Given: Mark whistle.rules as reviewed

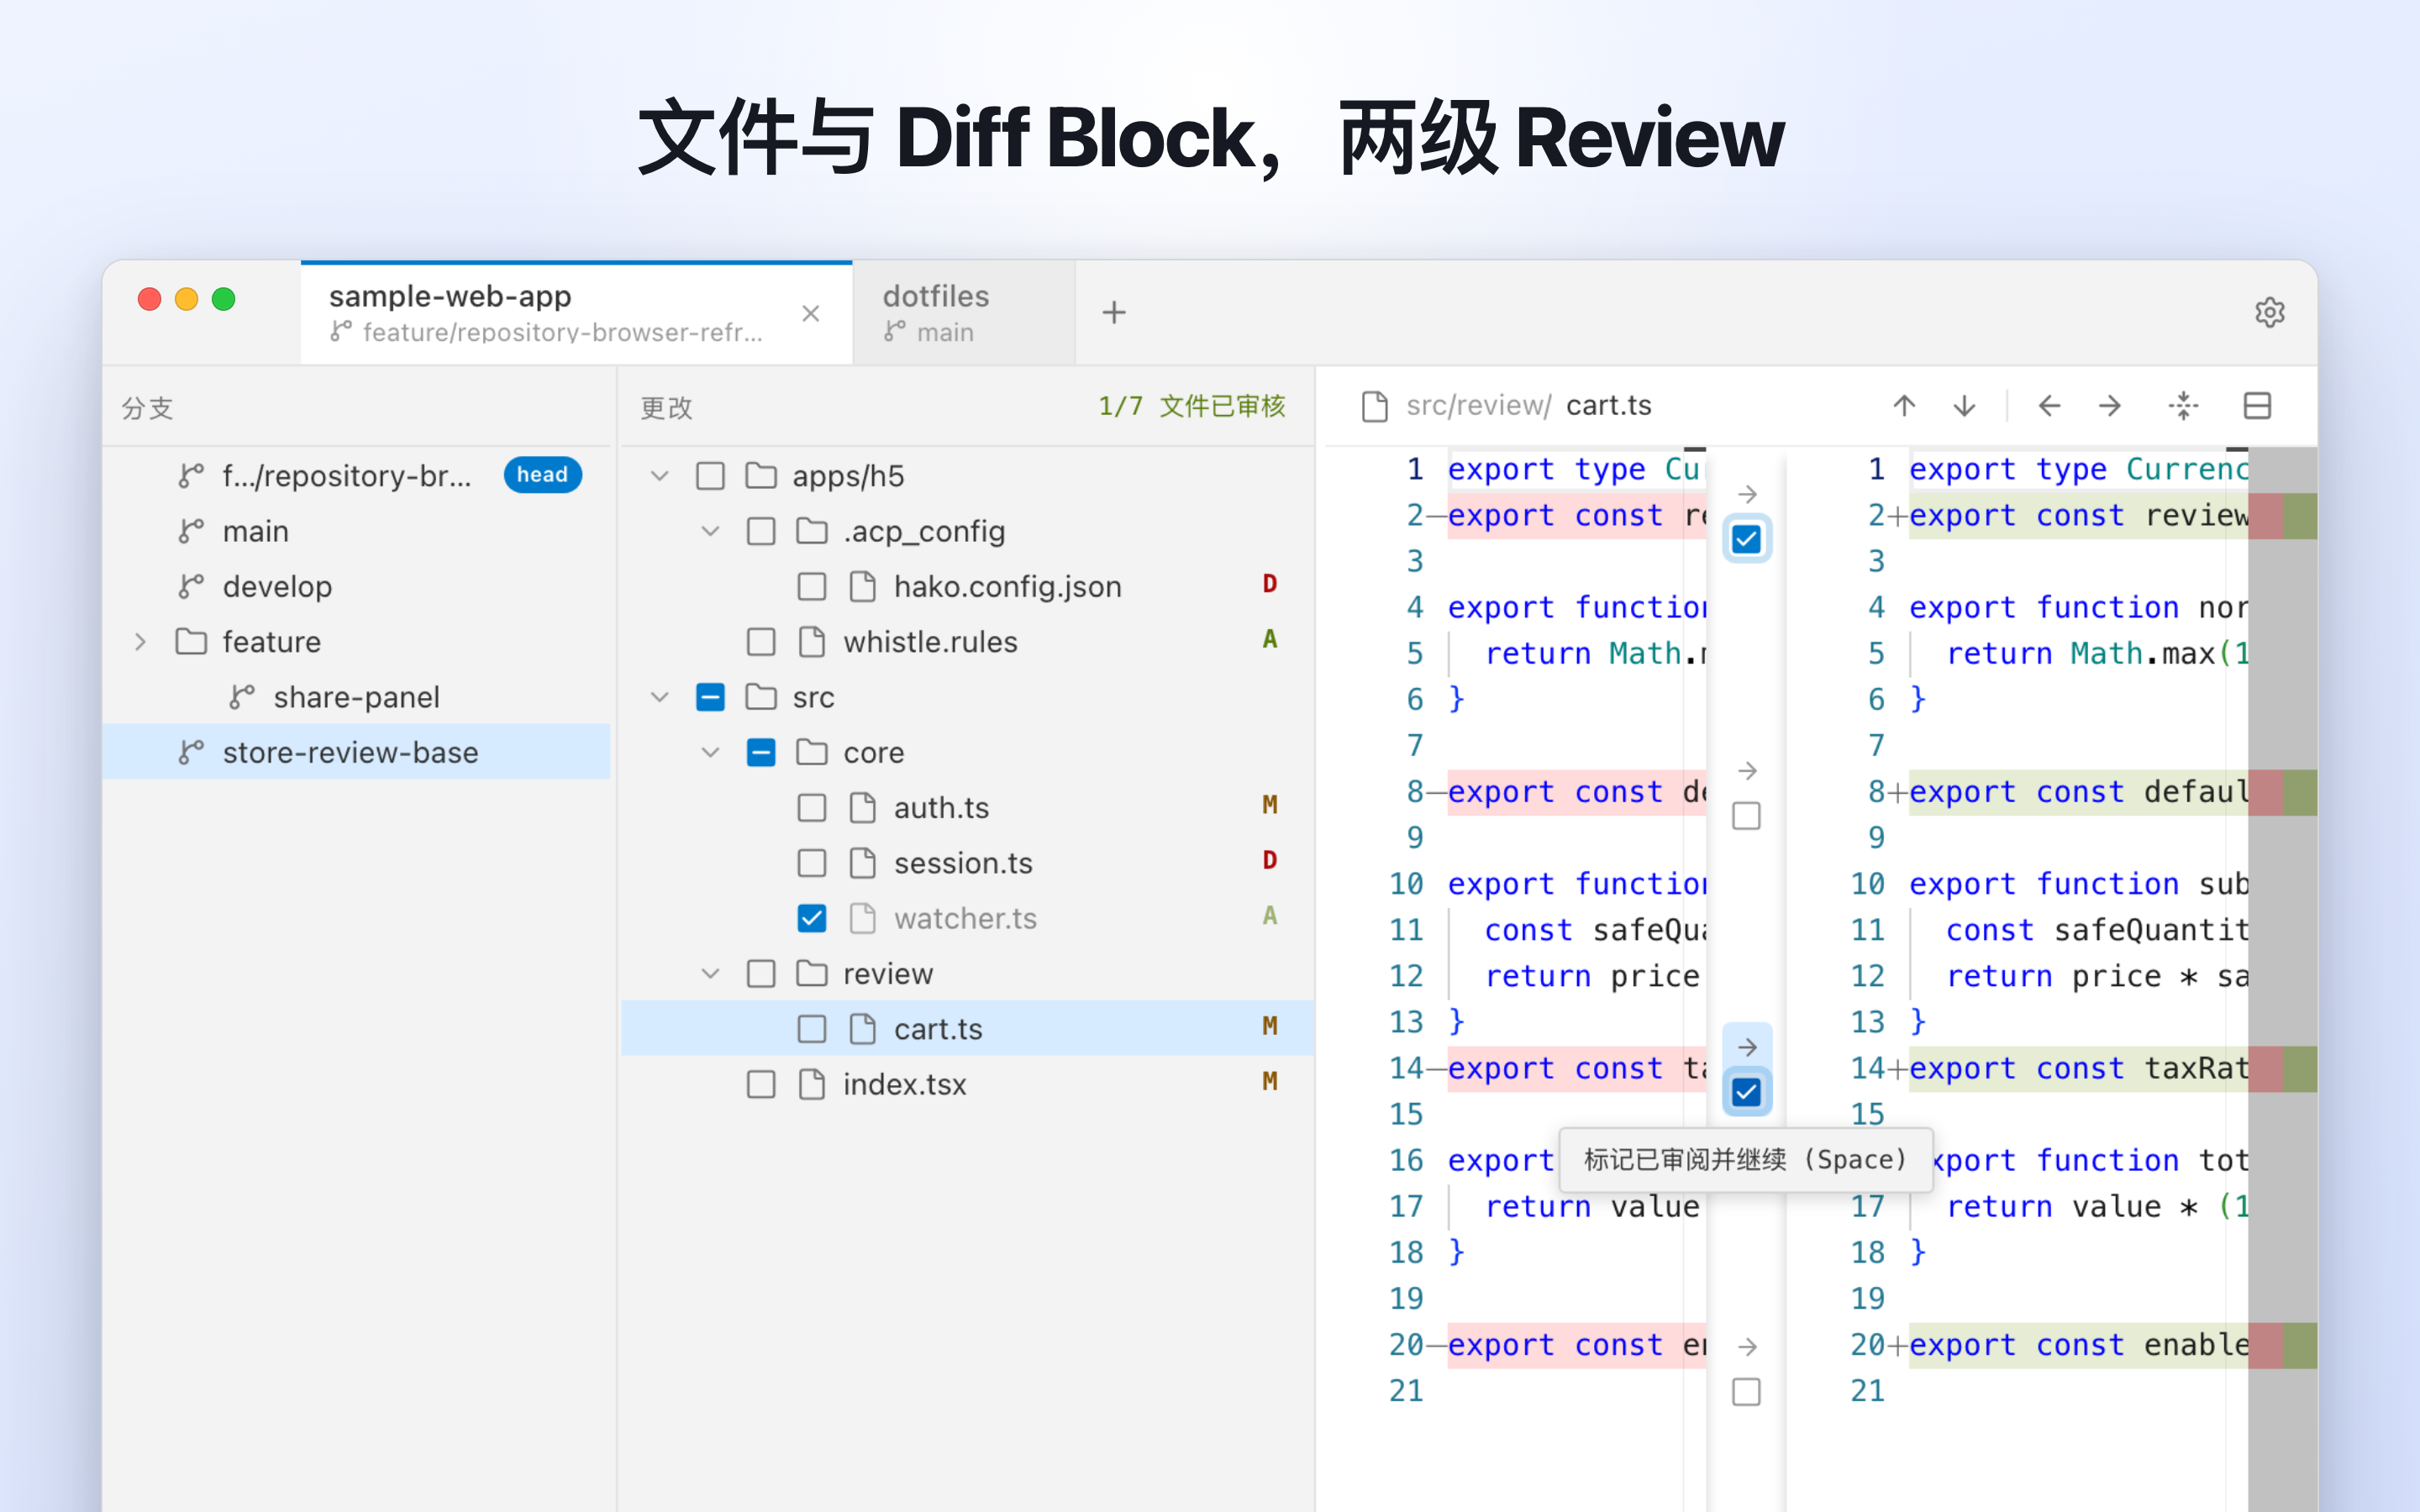Looking at the screenshot, I should [x=761, y=642].
